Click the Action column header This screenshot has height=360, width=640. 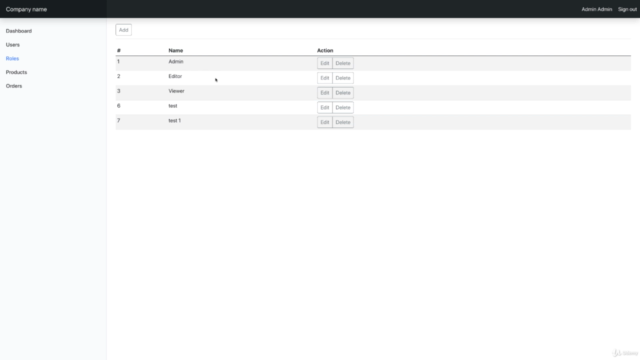325,51
